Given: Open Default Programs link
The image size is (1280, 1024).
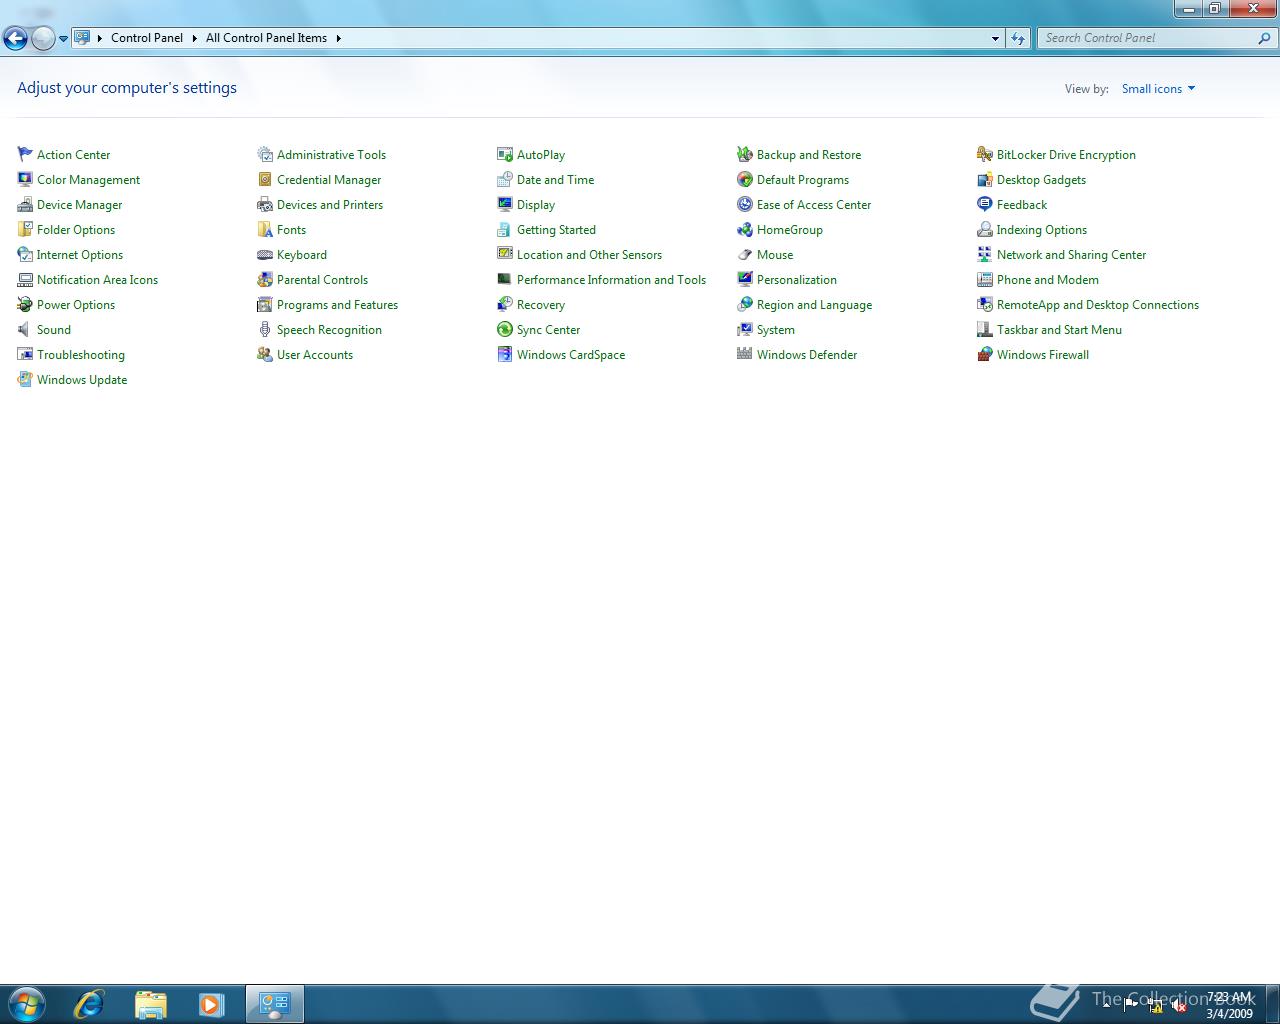Looking at the screenshot, I should click(803, 180).
